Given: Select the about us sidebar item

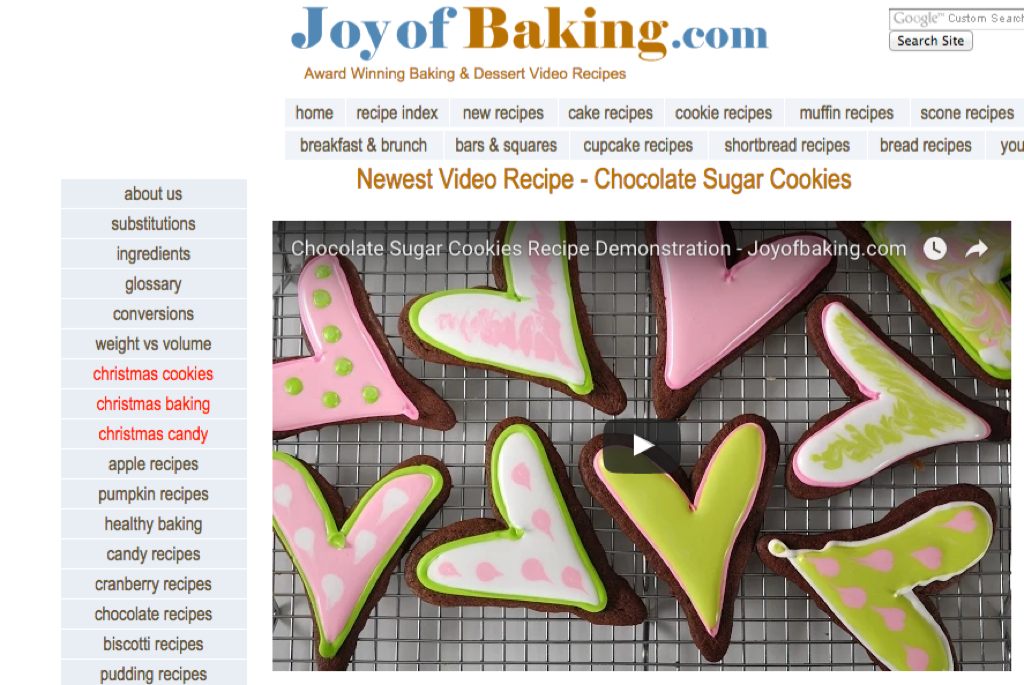Looking at the screenshot, I should 153,194.
